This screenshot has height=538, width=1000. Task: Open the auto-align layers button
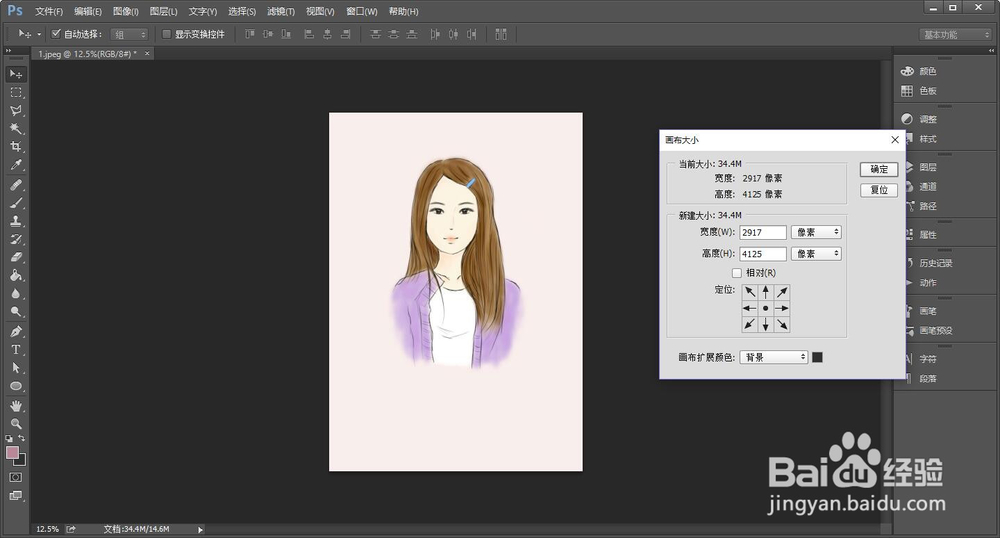(501, 34)
